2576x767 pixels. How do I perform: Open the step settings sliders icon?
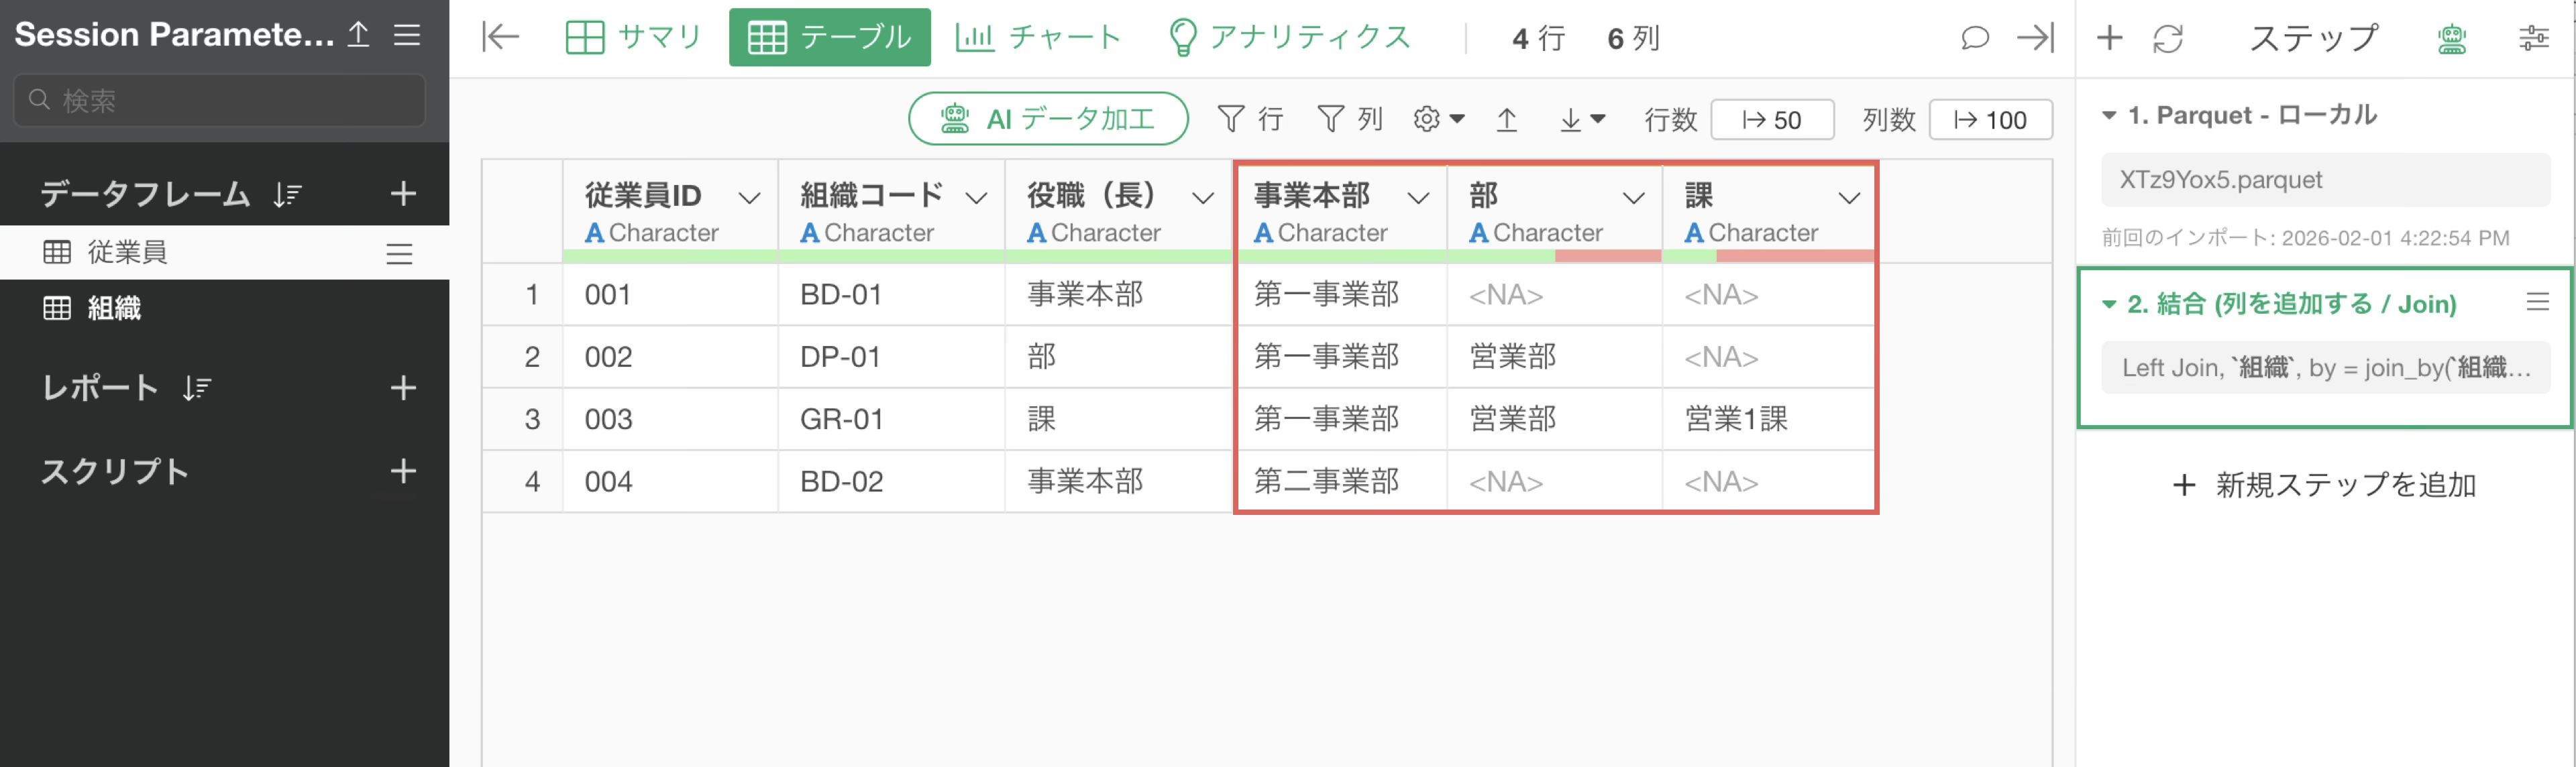[2532, 39]
